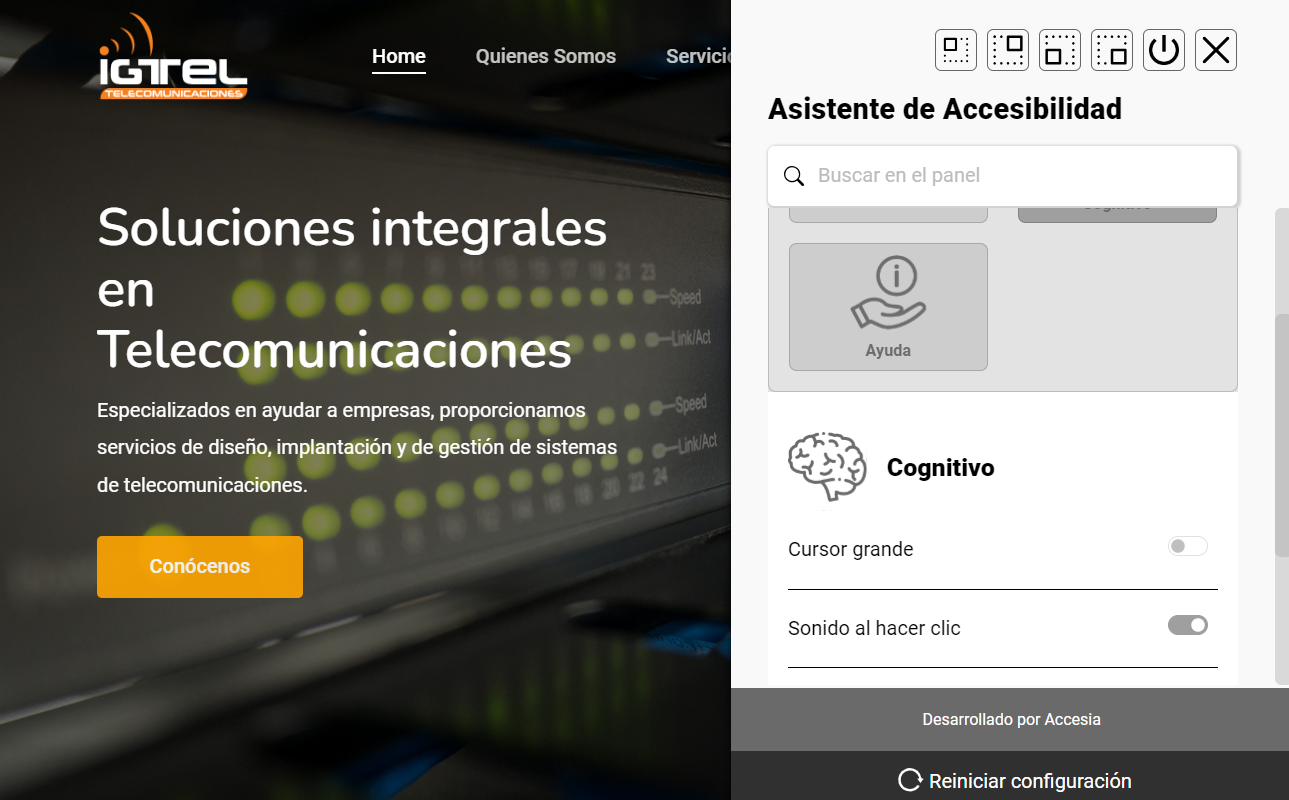This screenshot has height=800, width=1289.
Task: Move accessibility panel to bottom-left corner
Action: point(1060,50)
